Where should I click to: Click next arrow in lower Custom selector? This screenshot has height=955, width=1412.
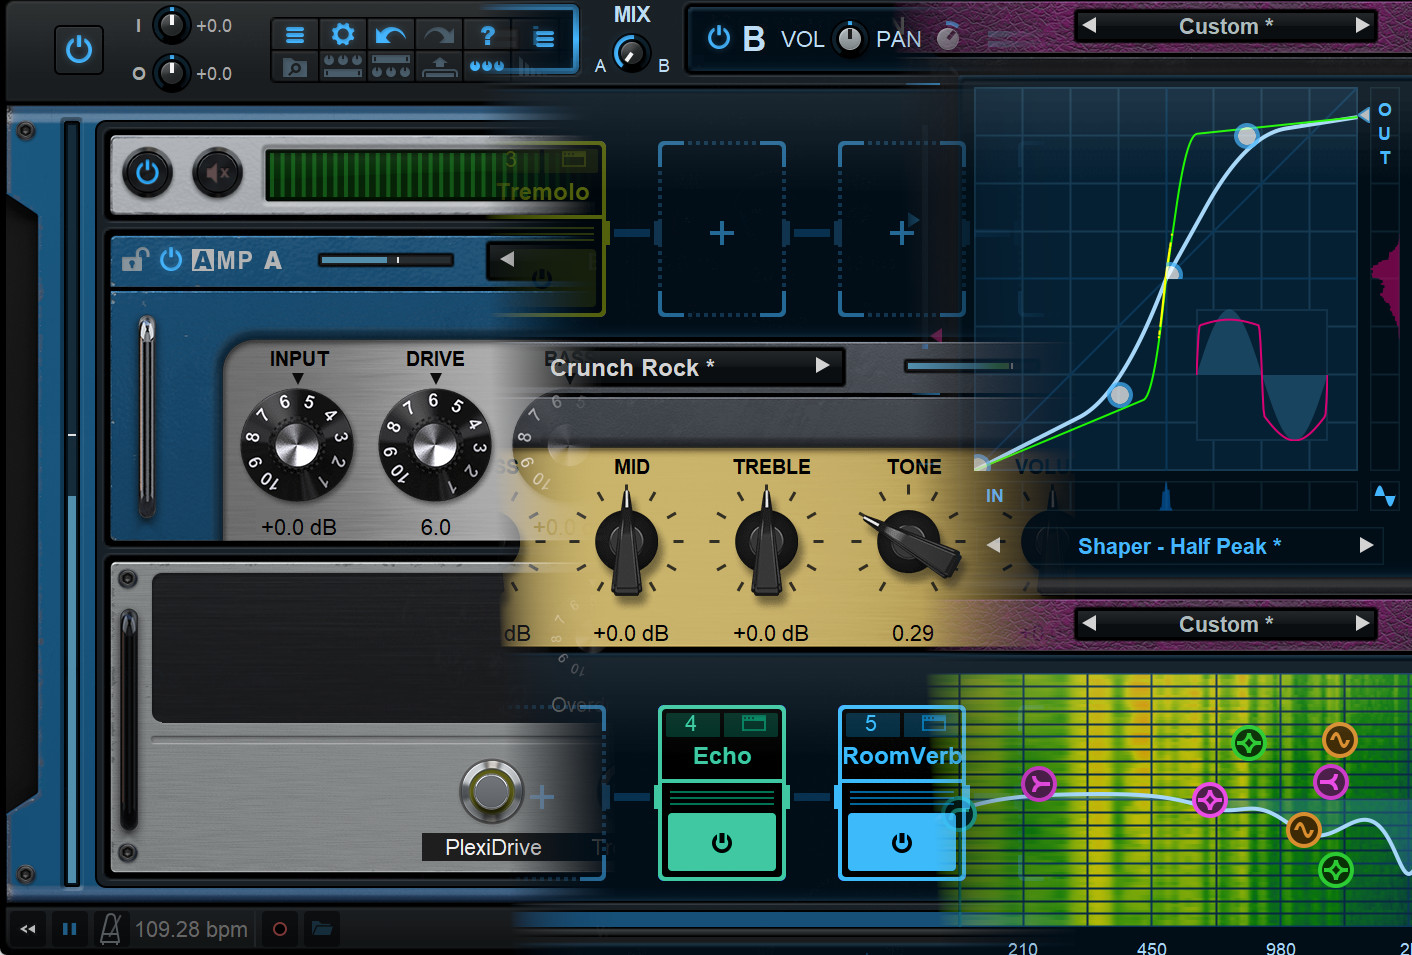coord(1362,623)
